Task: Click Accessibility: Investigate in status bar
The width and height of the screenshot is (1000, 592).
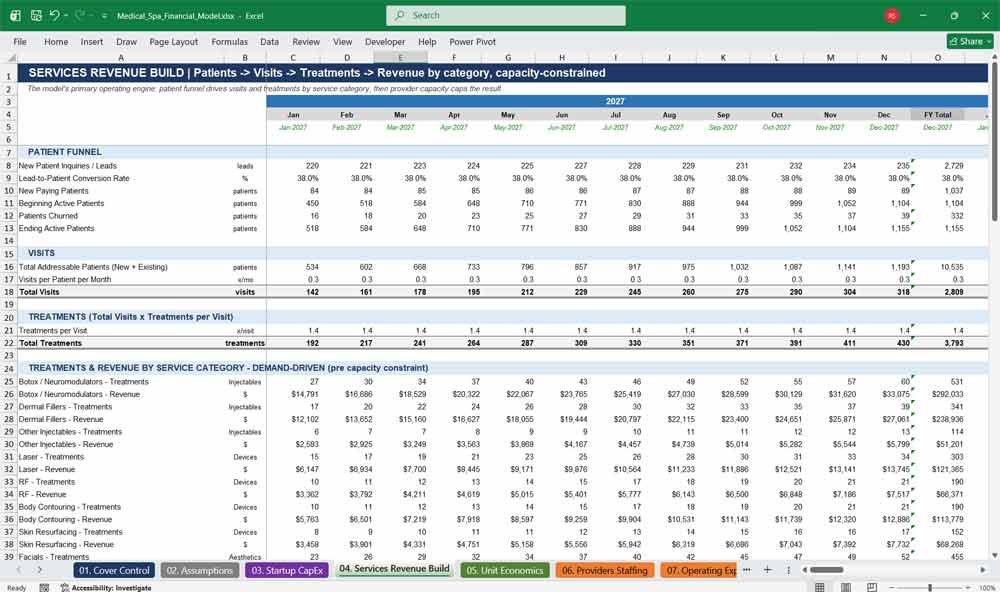Action: 106,588
